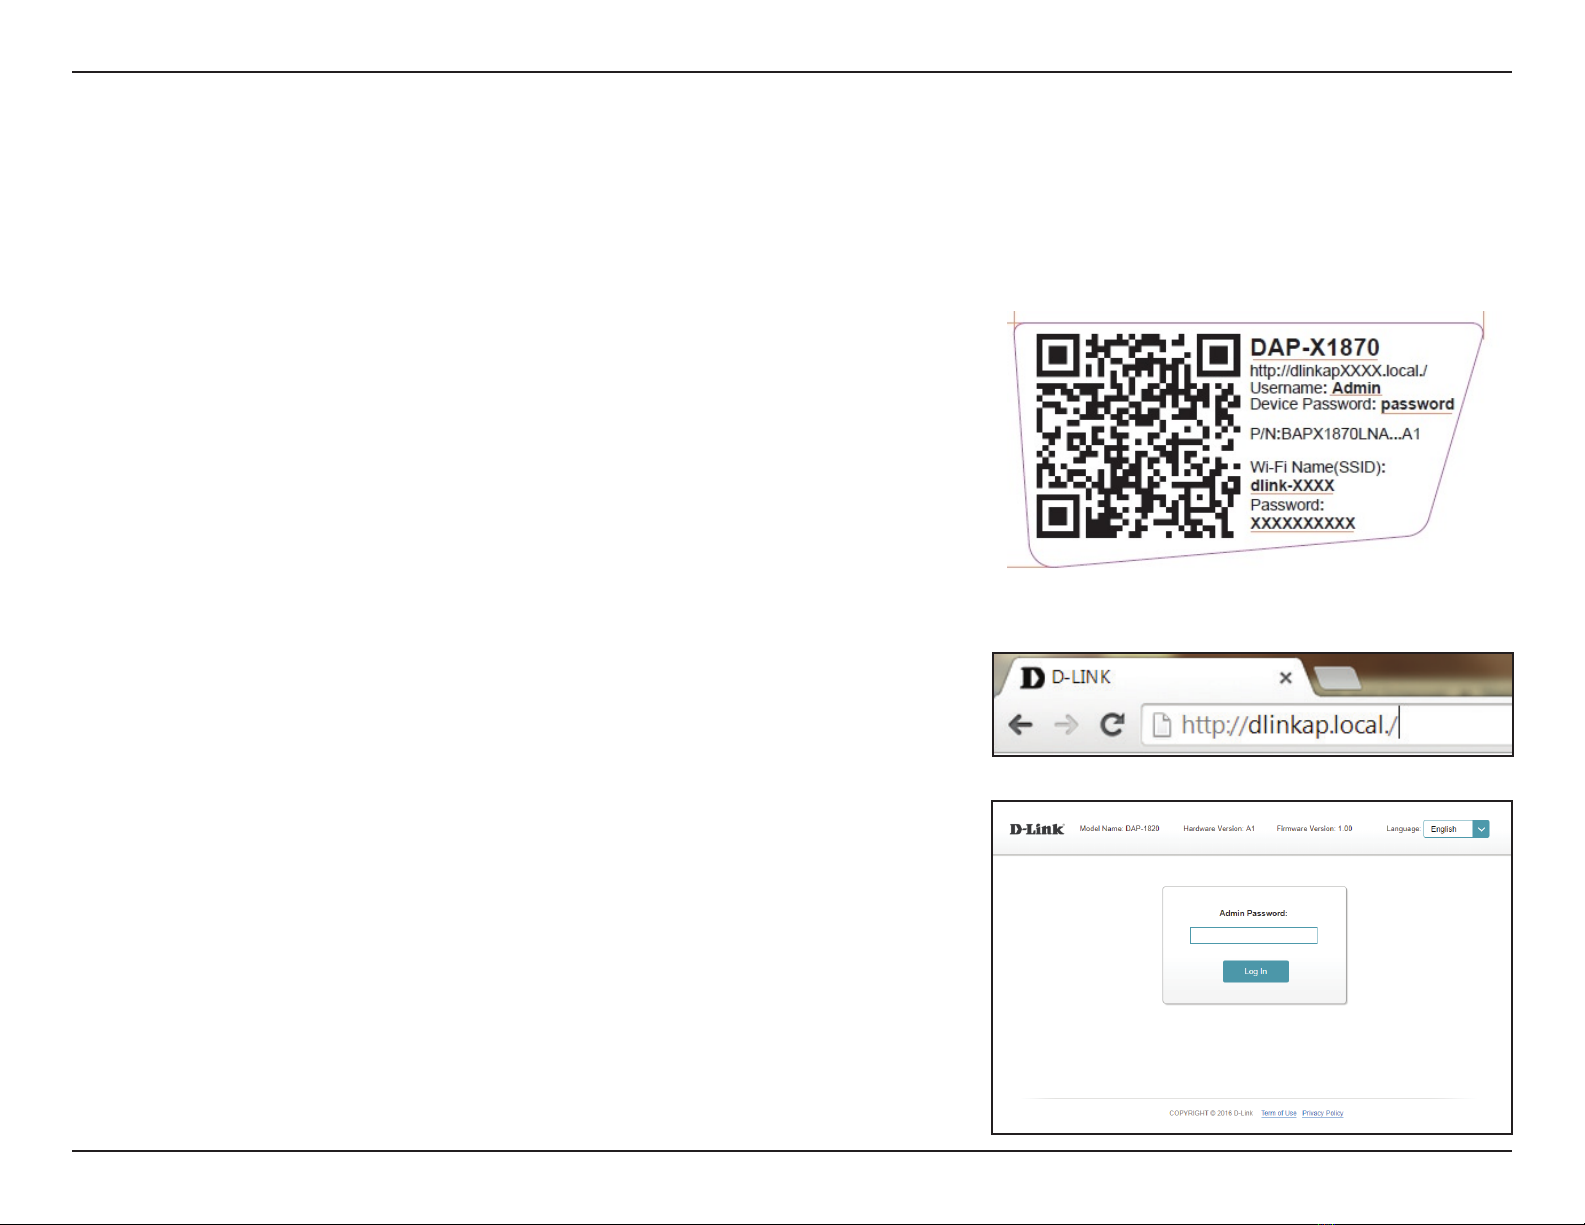
Task: Open the Term of Use link
Action: [x=1279, y=1113]
